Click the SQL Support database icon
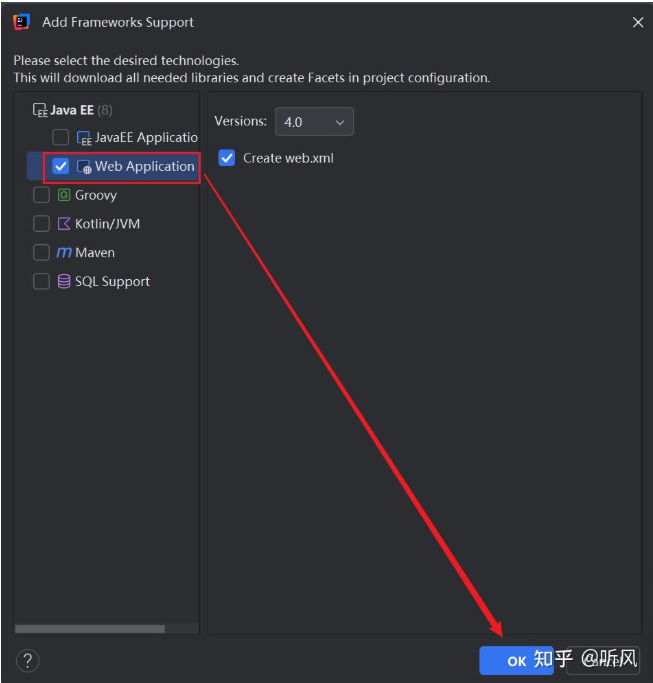 tap(64, 281)
